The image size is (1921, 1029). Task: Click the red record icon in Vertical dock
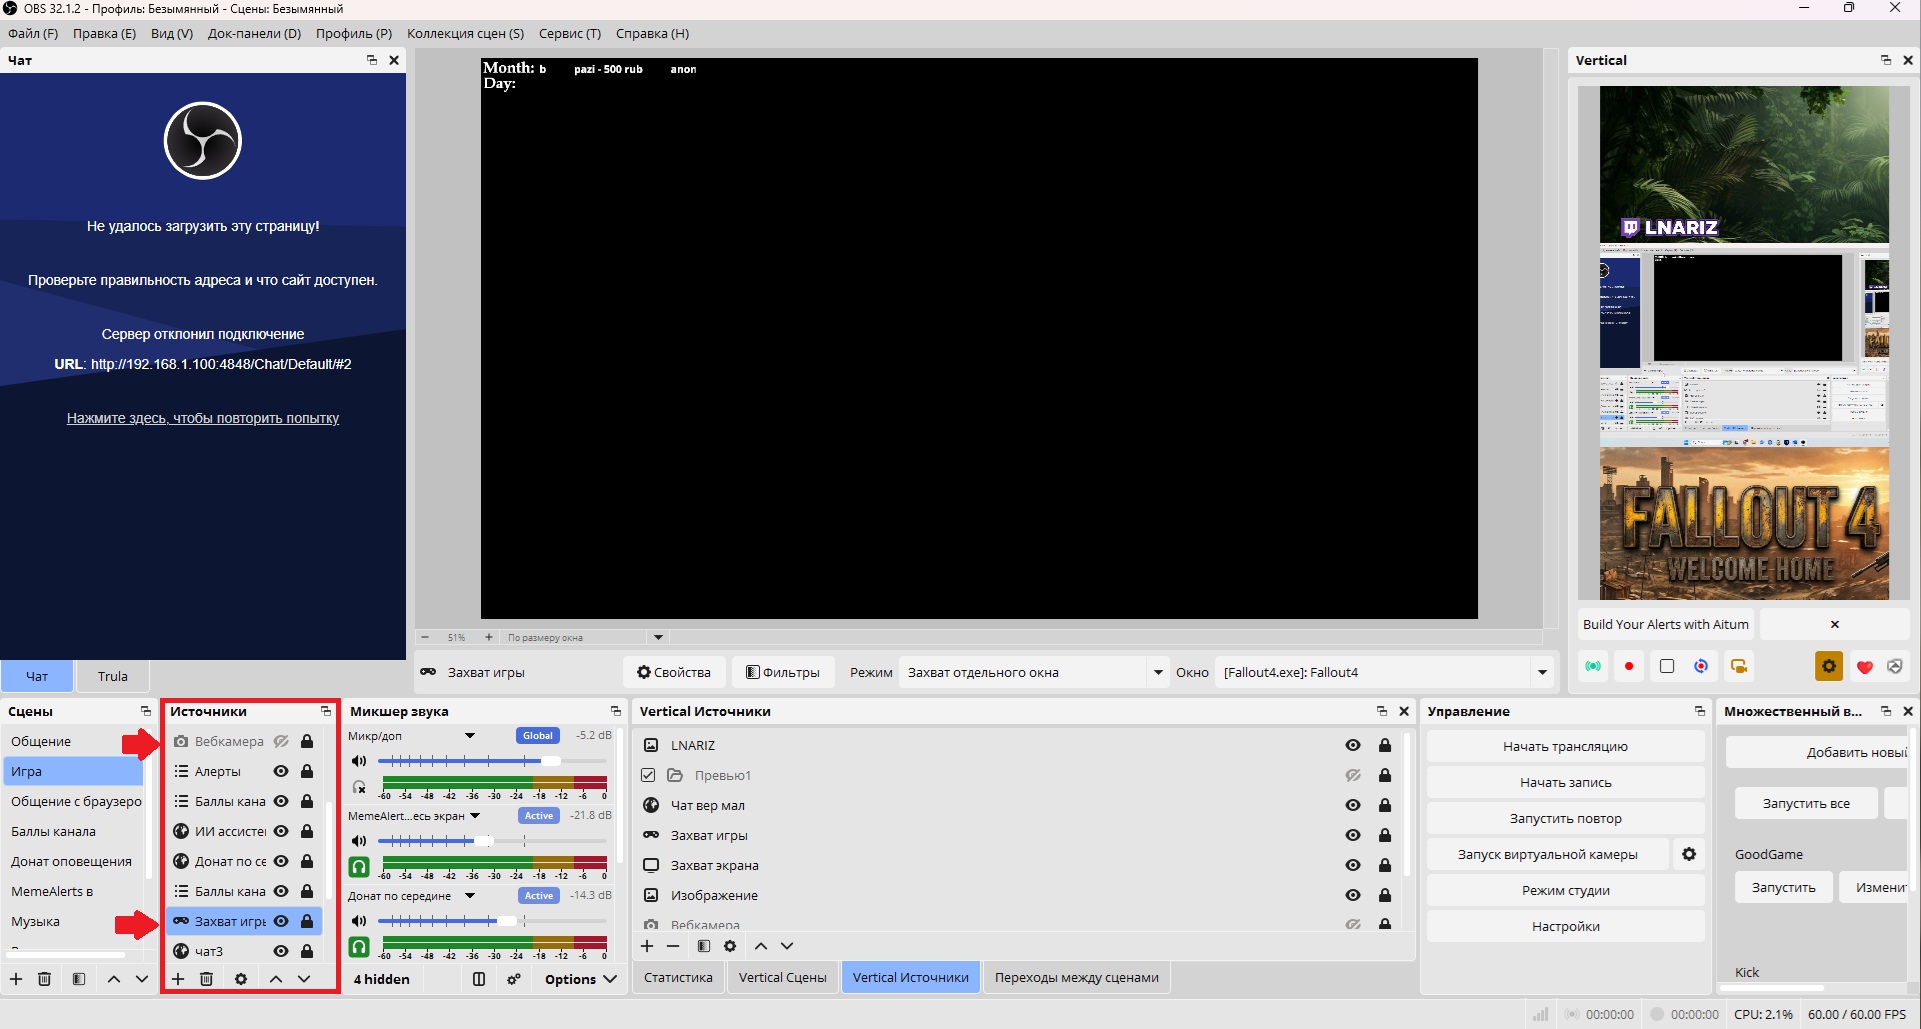tap(1629, 666)
